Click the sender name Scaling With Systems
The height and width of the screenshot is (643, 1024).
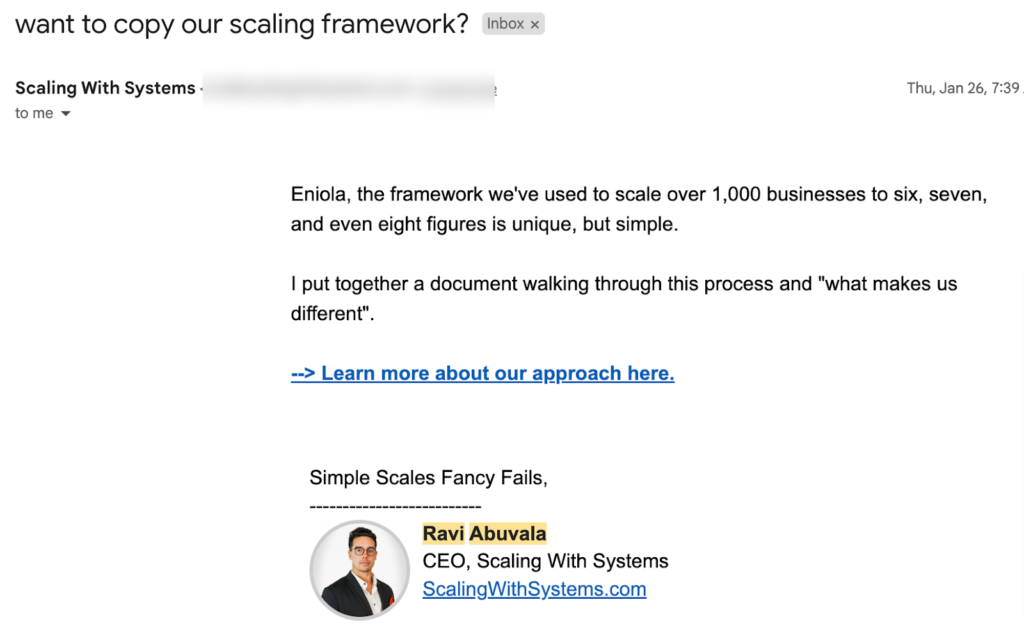click(104, 88)
